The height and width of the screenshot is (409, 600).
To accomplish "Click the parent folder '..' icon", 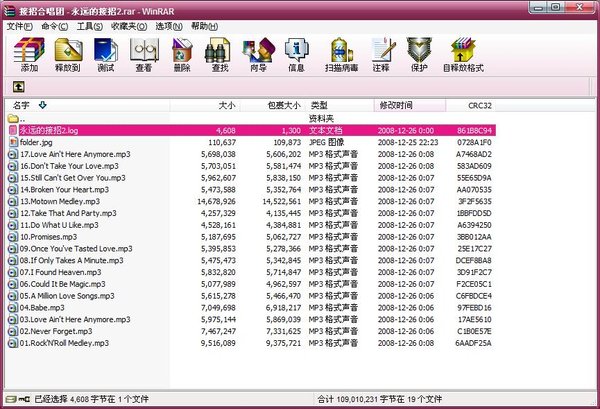I will pyautogui.click(x=13, y=119).
